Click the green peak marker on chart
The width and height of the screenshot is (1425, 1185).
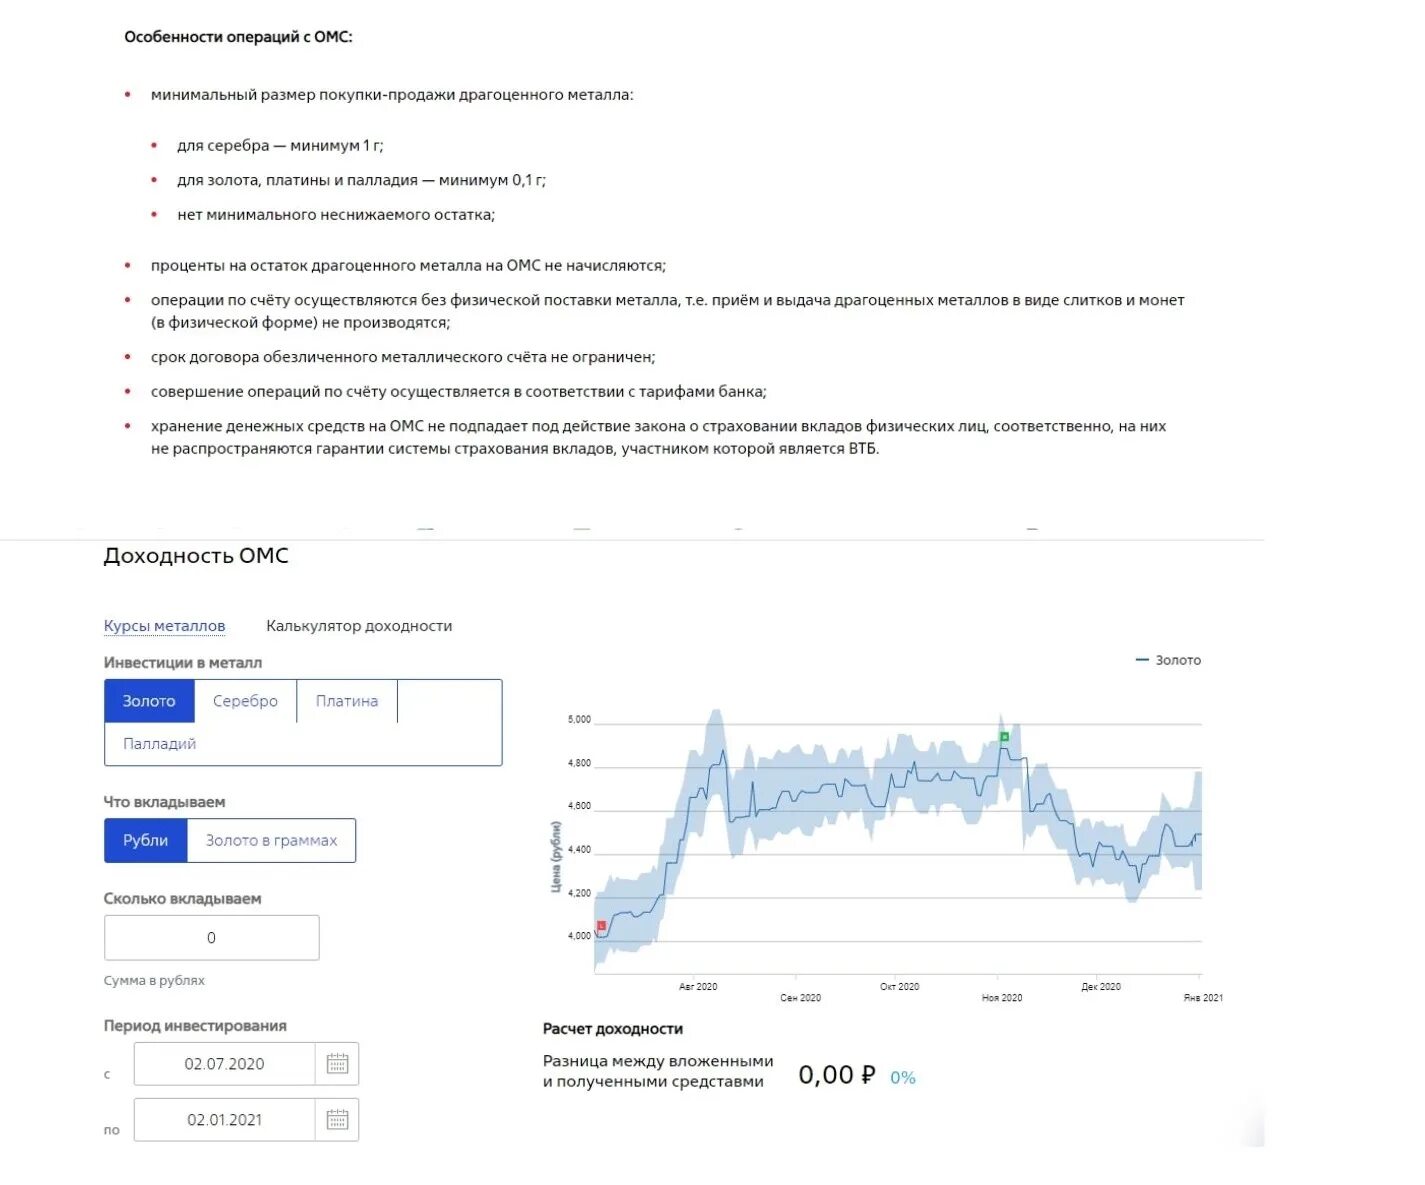[1005, 738]
